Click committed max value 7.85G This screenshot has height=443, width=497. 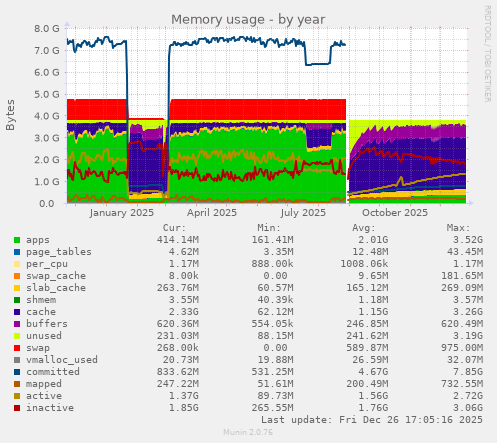pyautogui.click(x=468, y=372)
